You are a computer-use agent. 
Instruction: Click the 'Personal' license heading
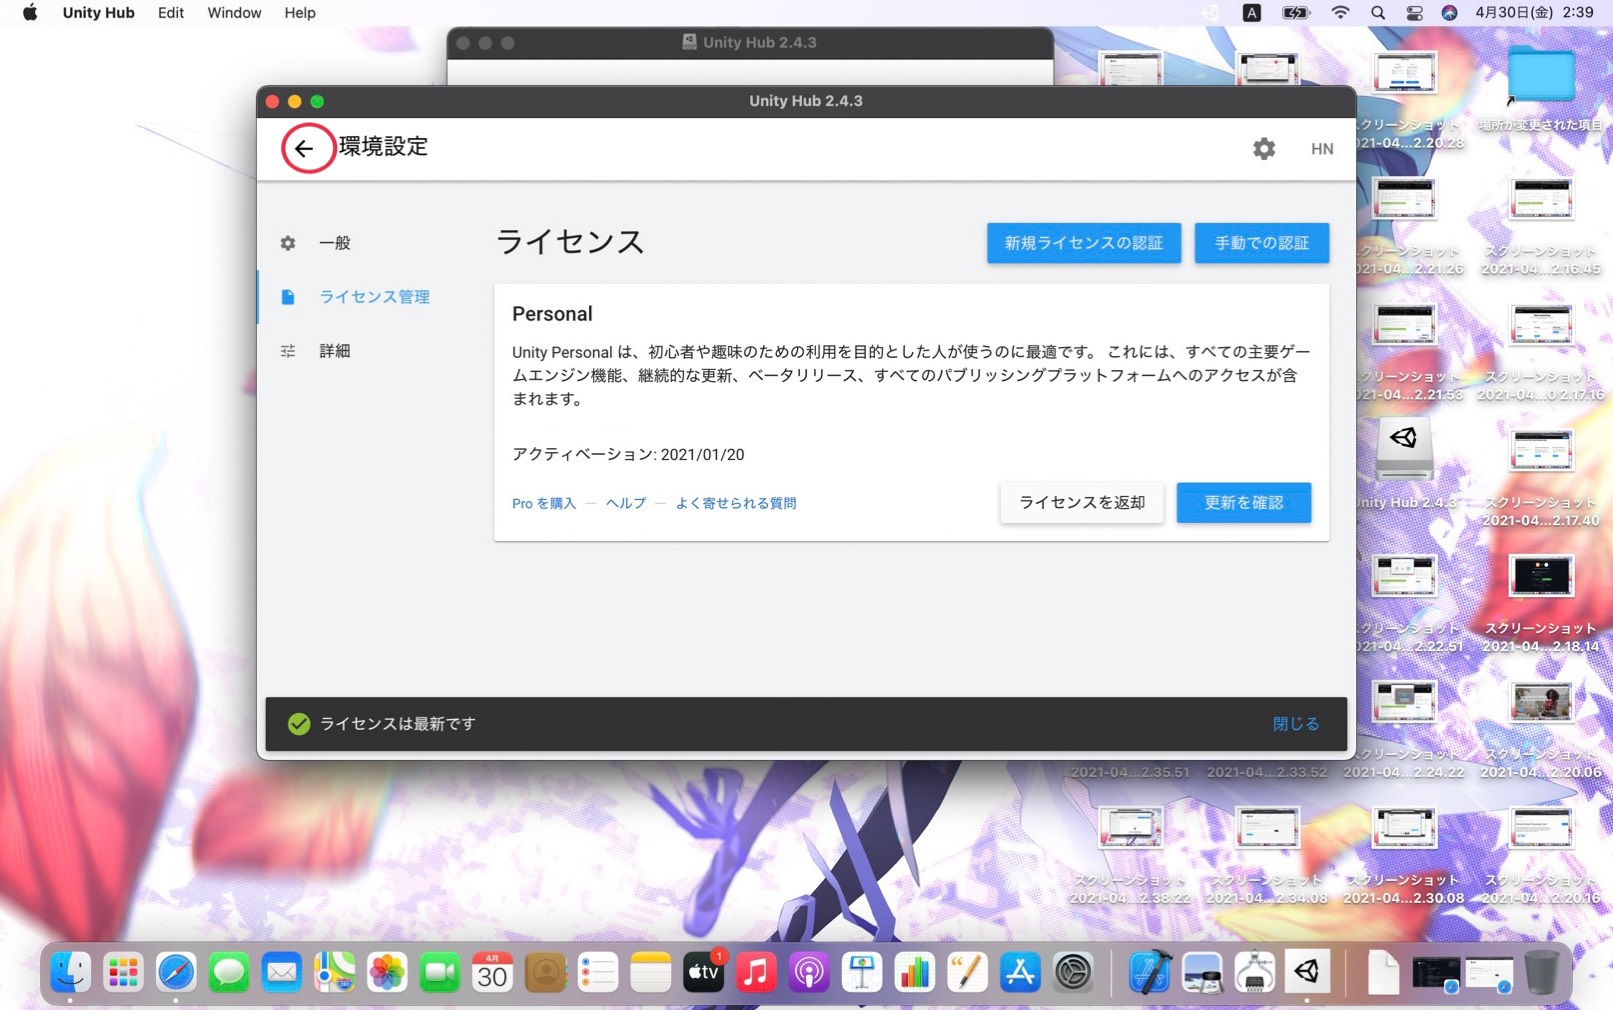tap(552, 314)
